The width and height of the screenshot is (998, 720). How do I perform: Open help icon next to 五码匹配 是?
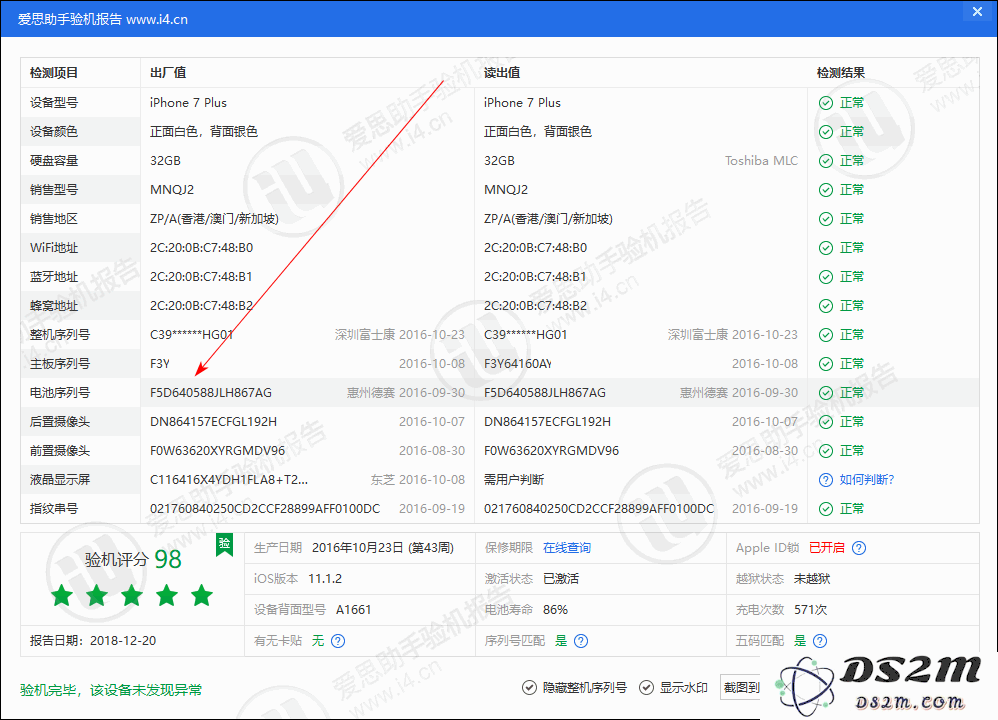click(x=820, y=641)
